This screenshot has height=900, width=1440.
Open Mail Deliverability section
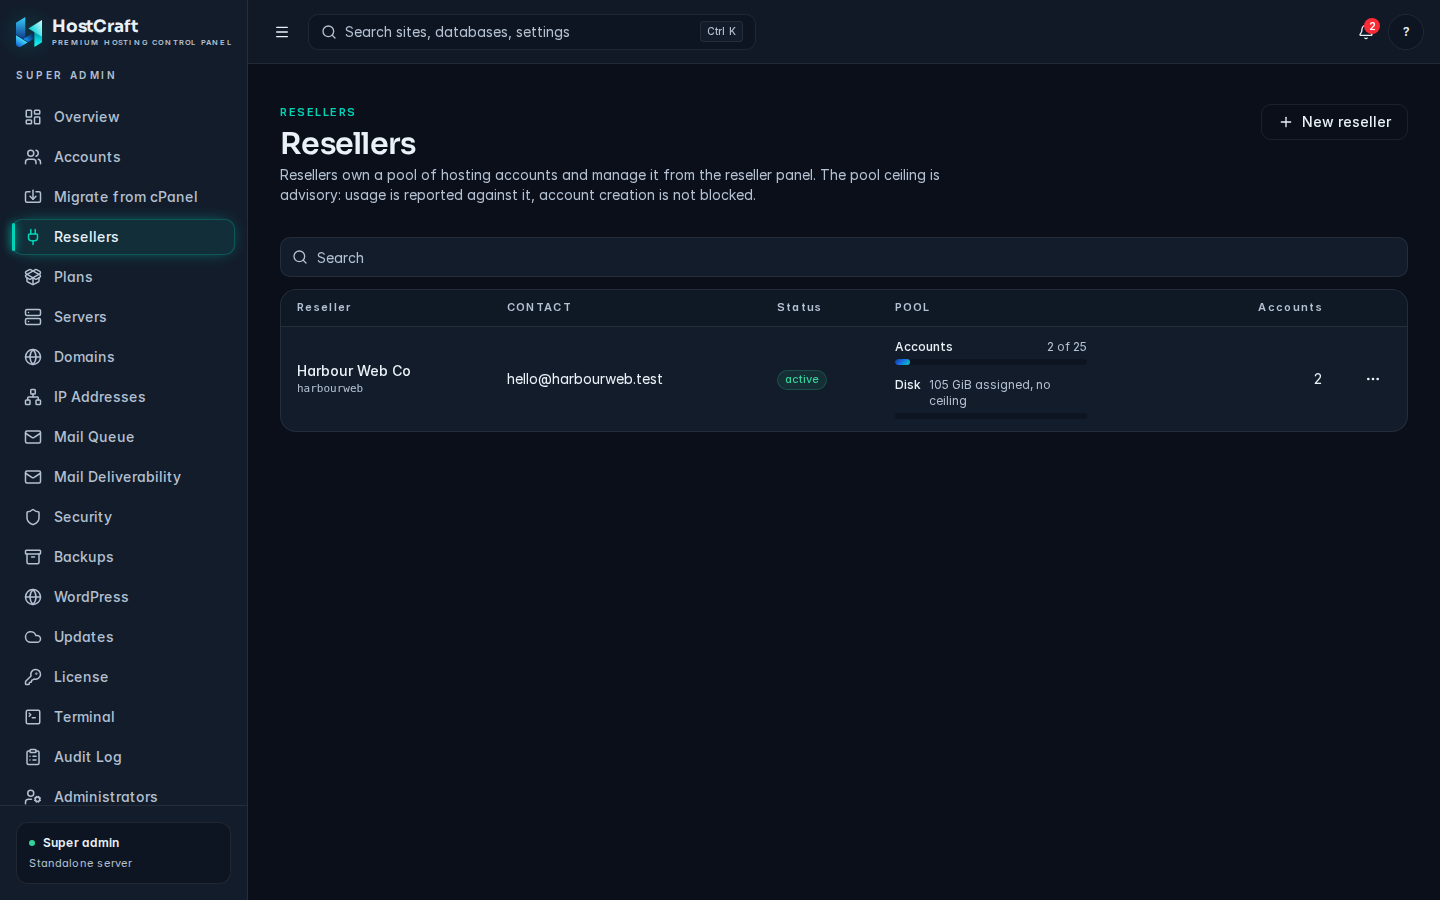tap(123, 477)
